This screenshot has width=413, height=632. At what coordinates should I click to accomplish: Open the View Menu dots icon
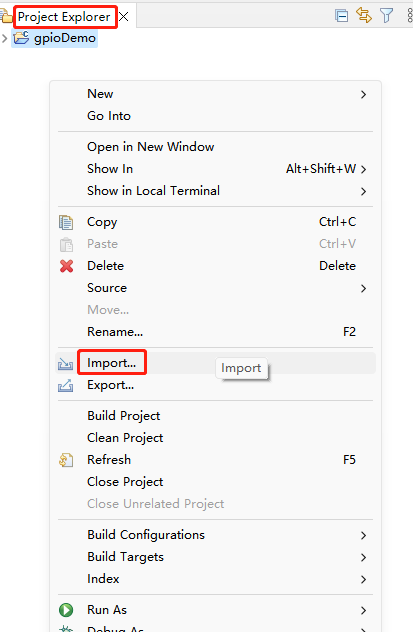pos(410,16)
